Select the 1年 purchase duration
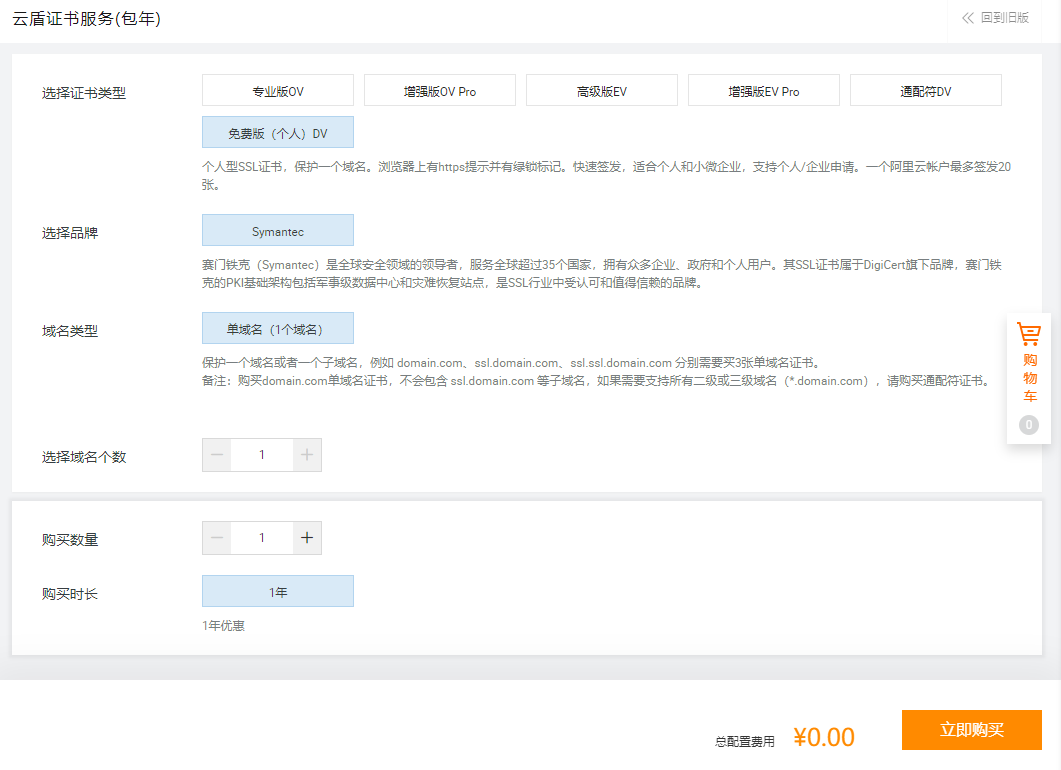1061x770 pixels. pos(278,591)
